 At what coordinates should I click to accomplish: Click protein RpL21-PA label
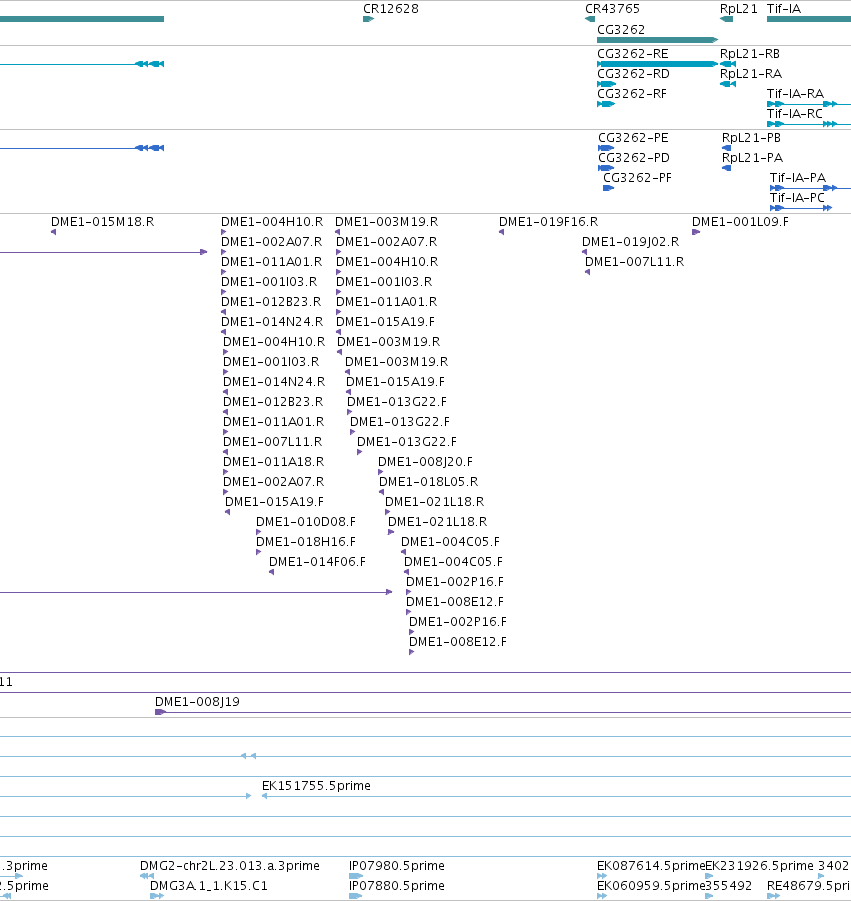point(752,157)
